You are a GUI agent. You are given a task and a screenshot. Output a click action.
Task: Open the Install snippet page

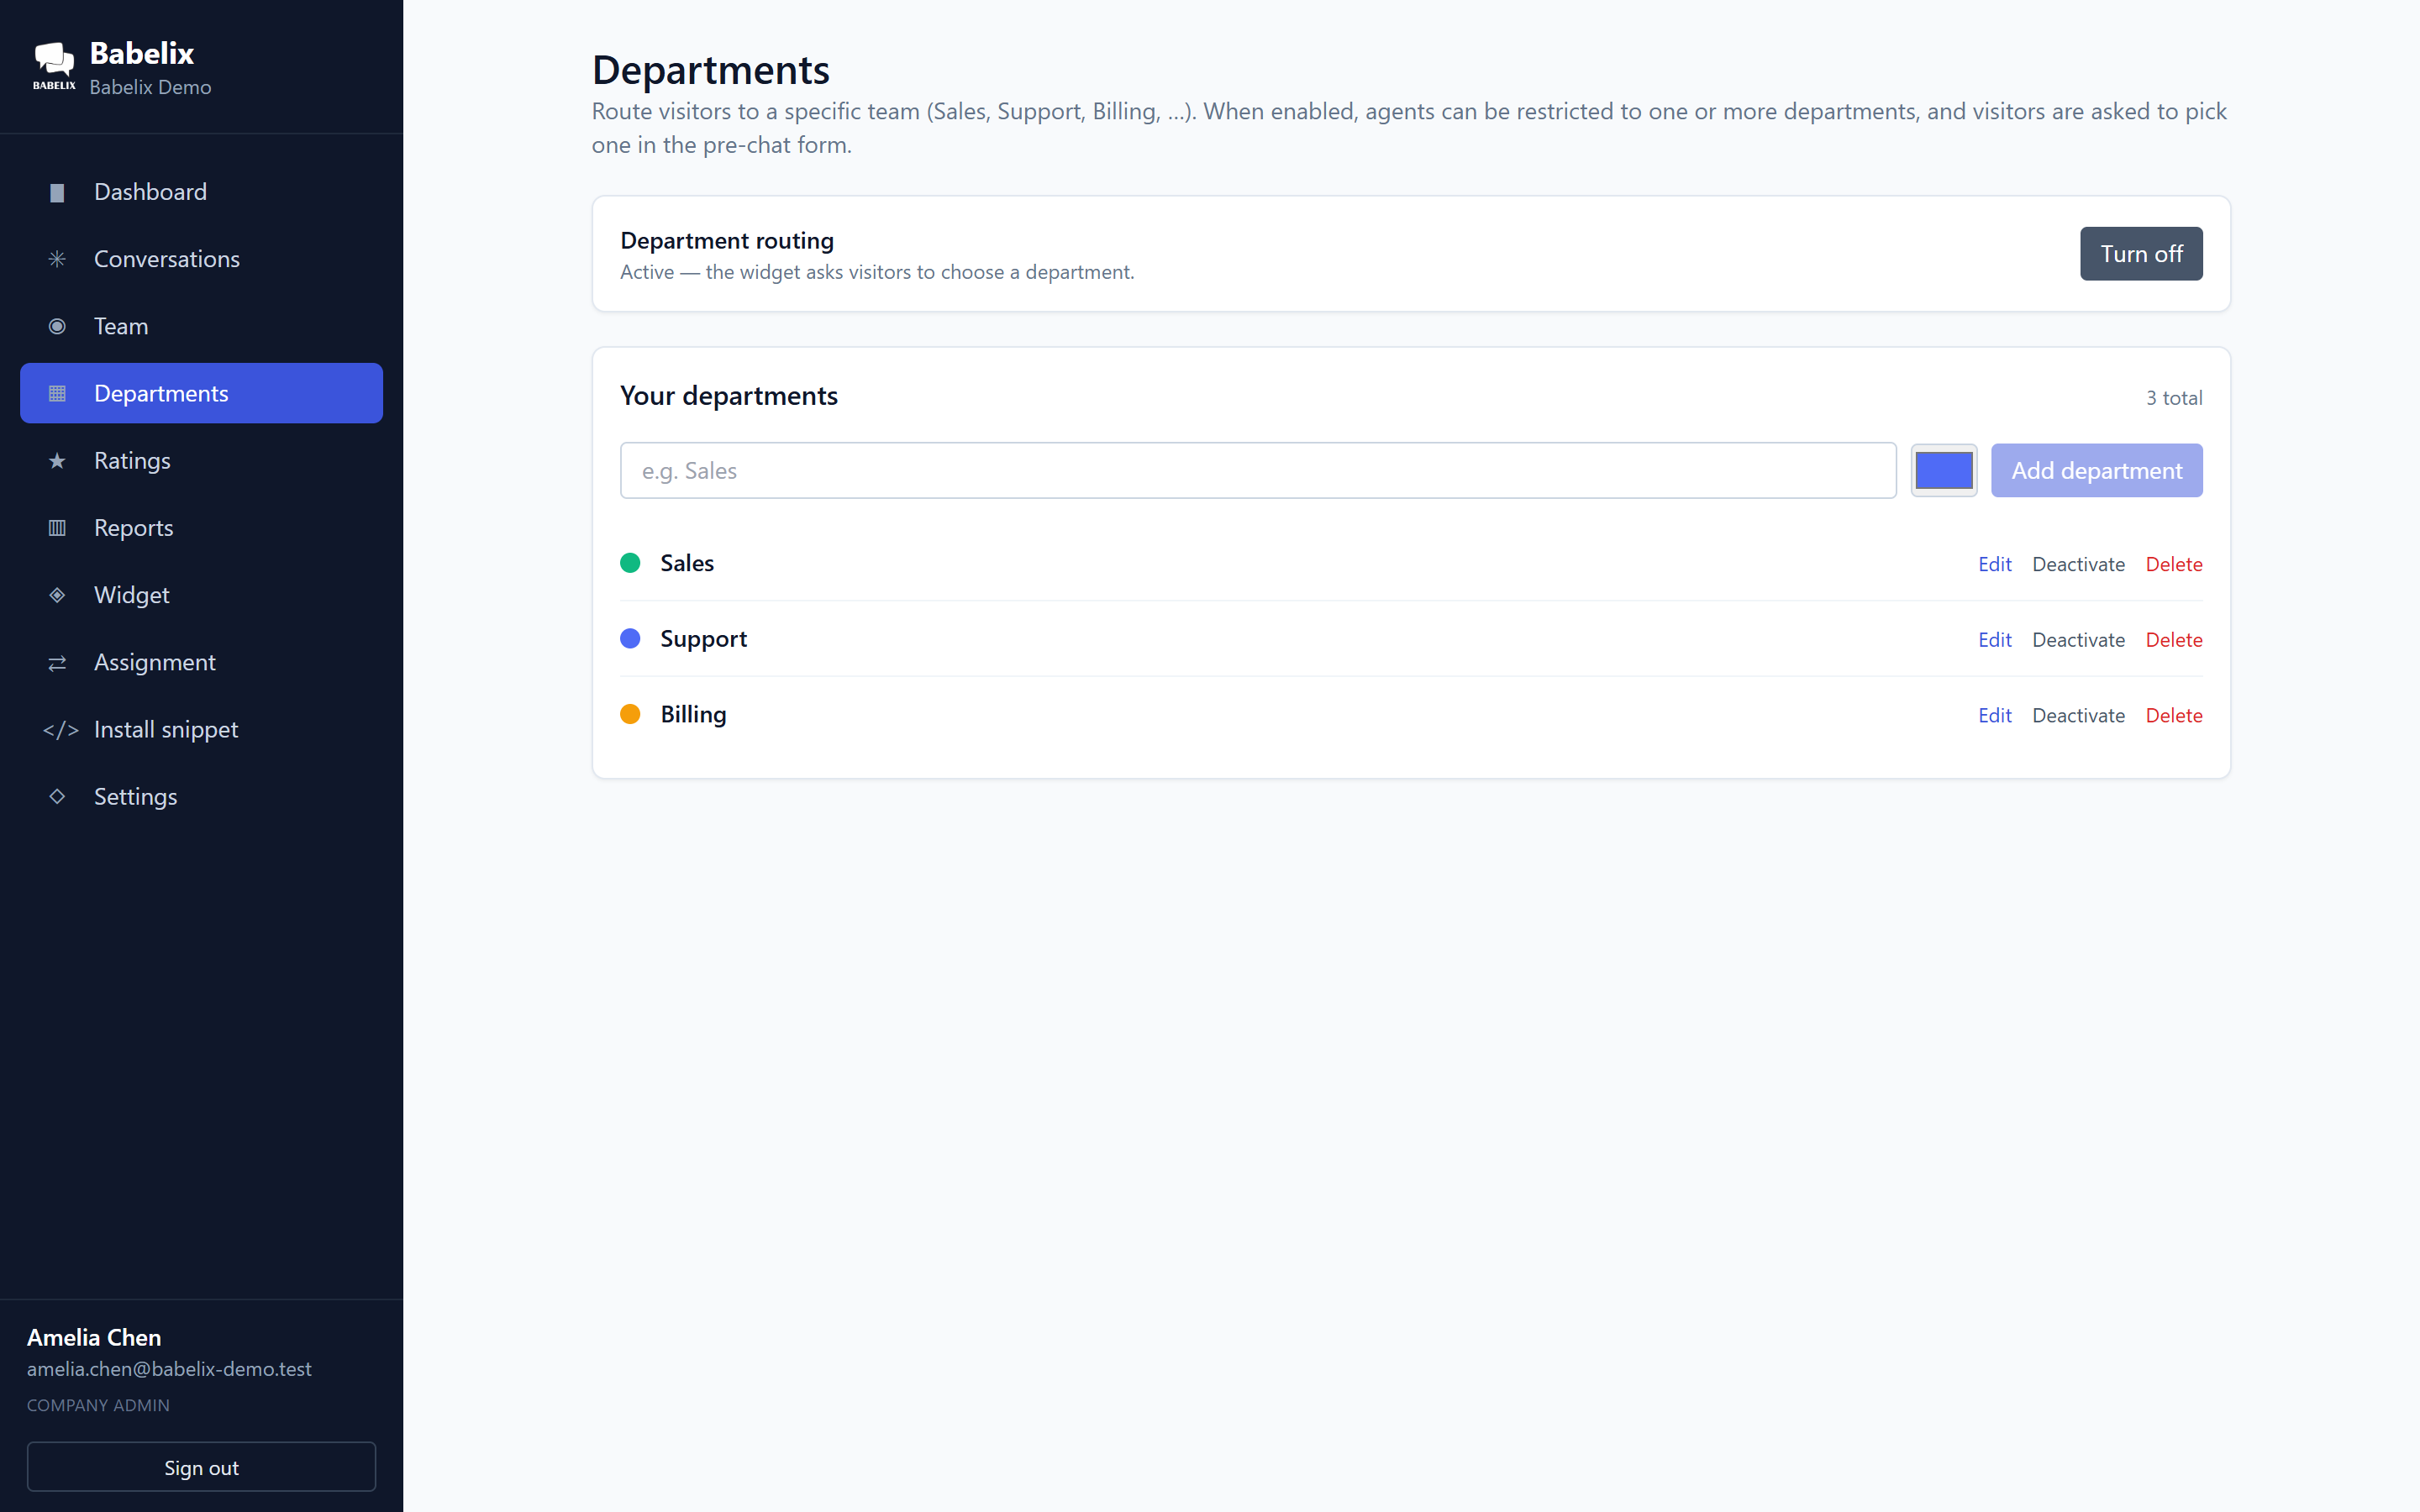point(201,729)
